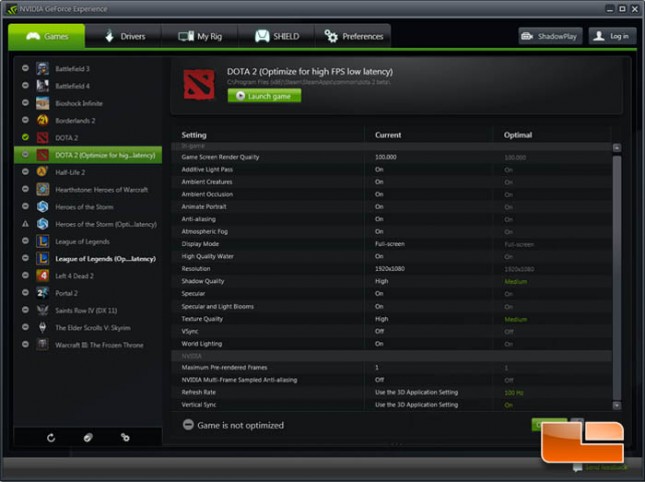The image size is (645, 482).
Task: Click the Shadow Quality setting row
Action: point(391,281)
